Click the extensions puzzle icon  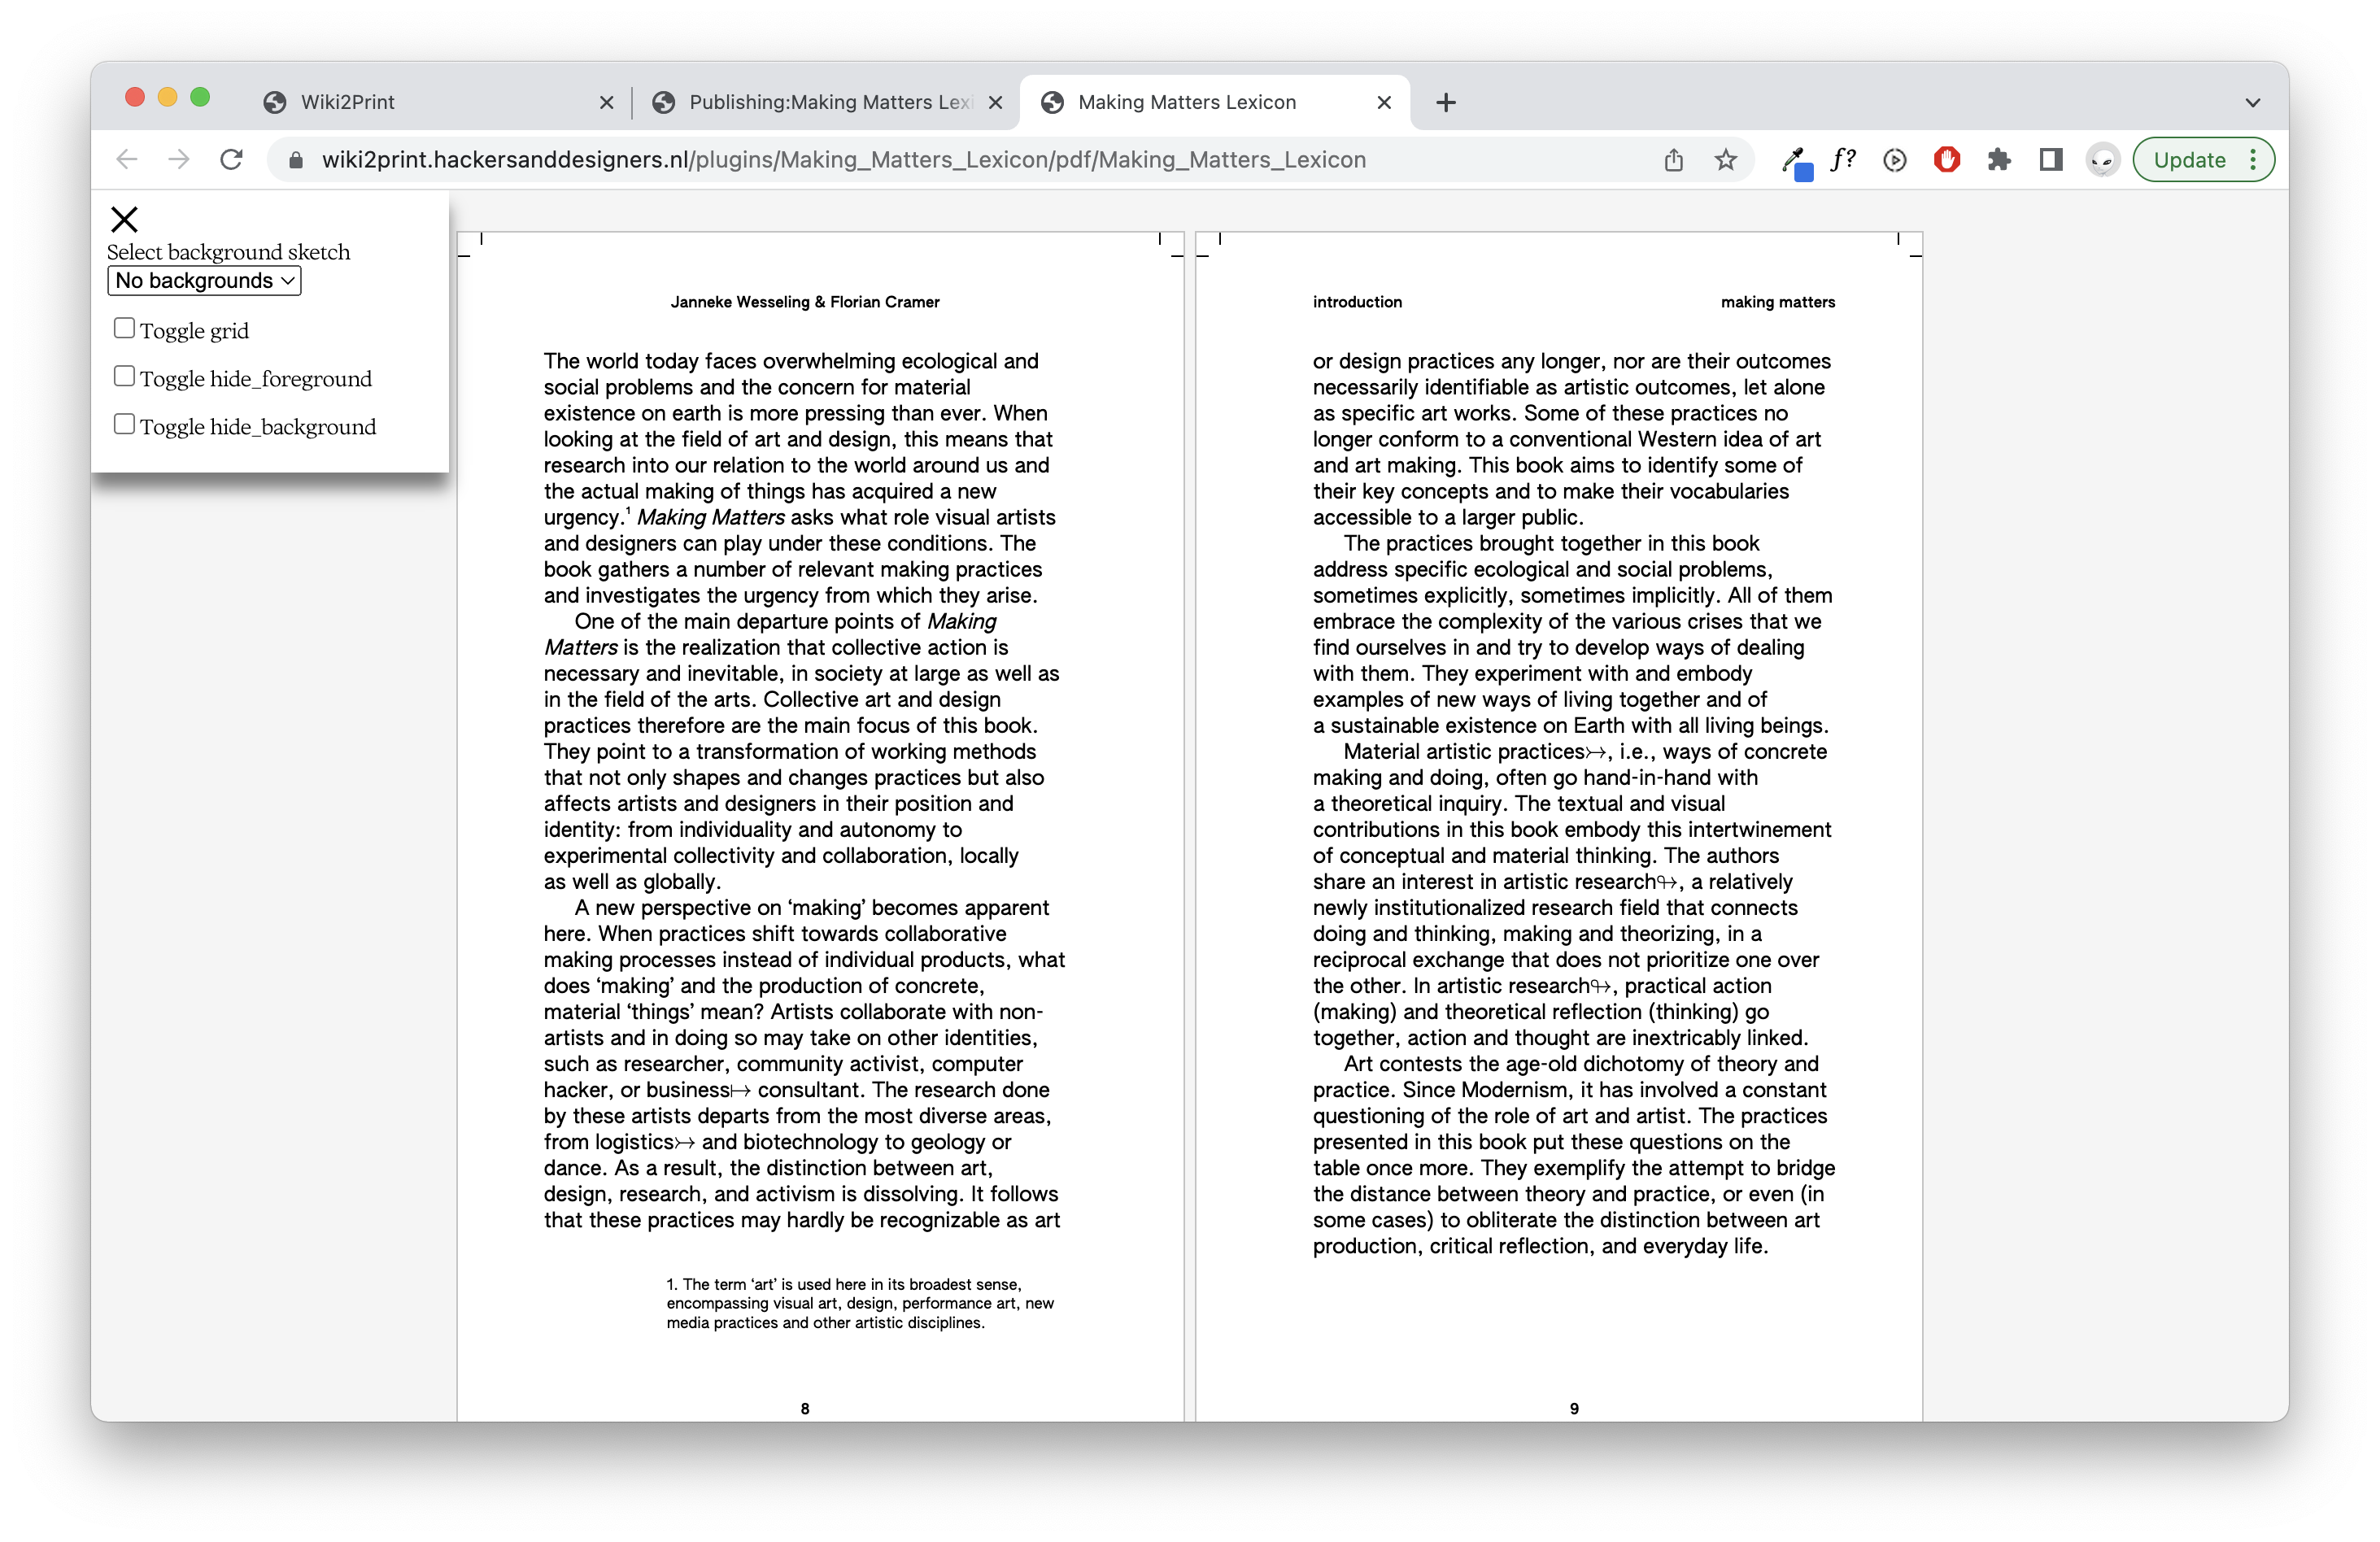point(1999,159)
